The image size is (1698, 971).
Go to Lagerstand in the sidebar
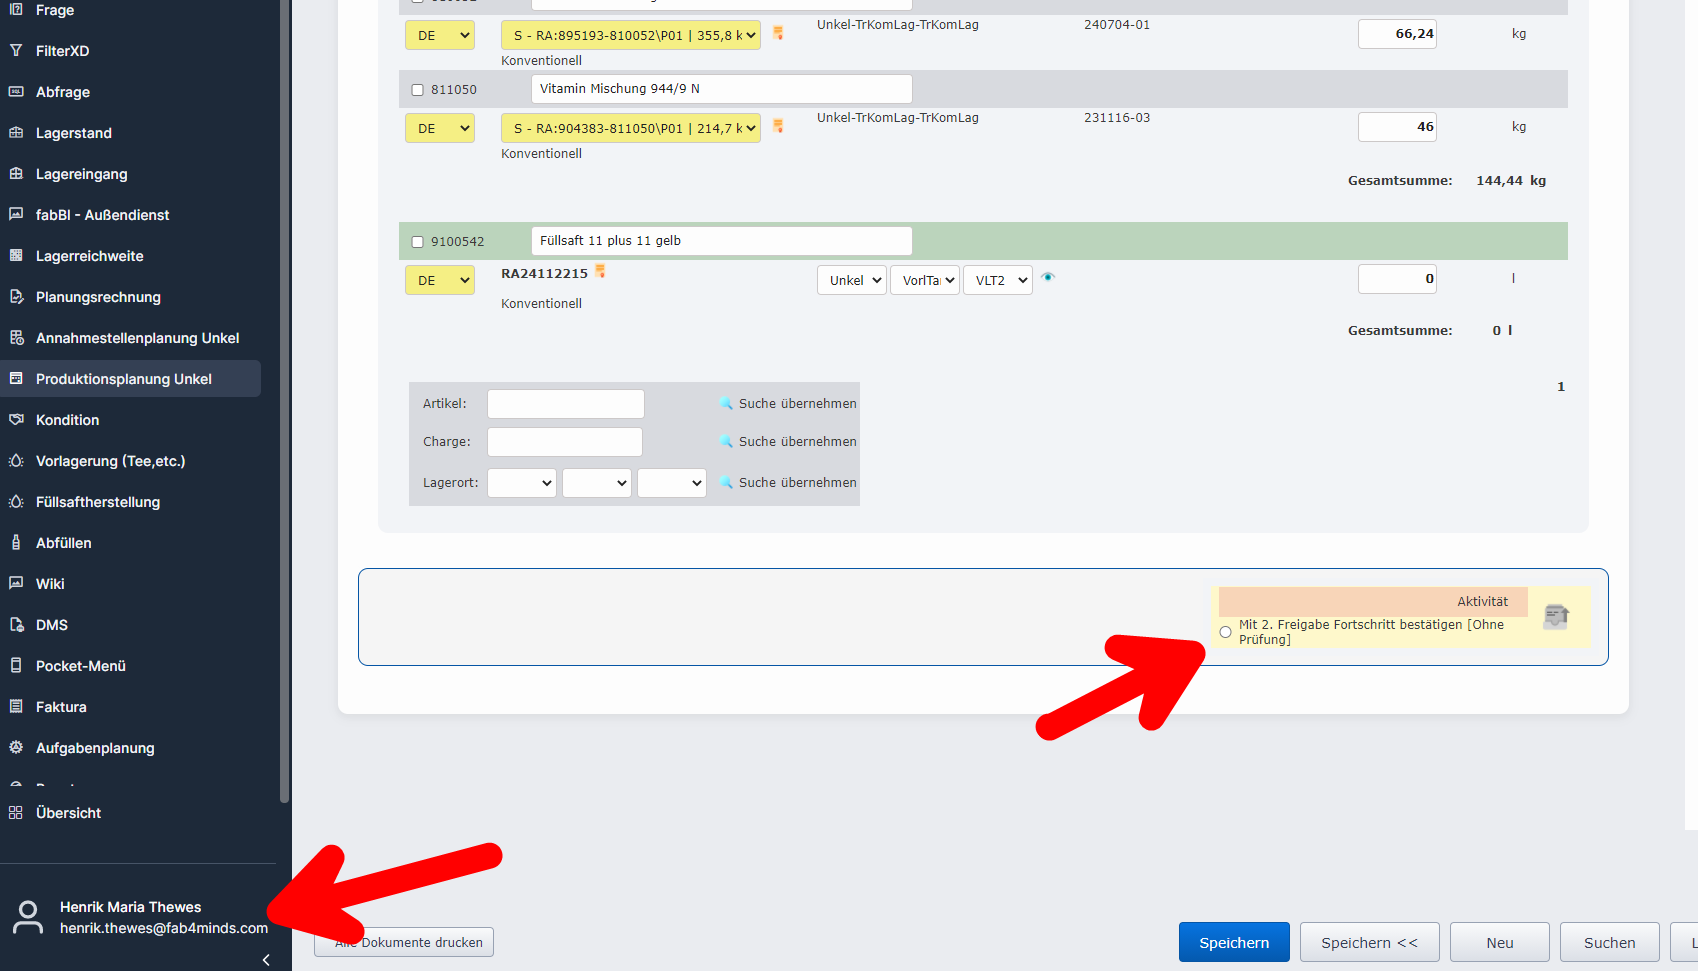74,133
